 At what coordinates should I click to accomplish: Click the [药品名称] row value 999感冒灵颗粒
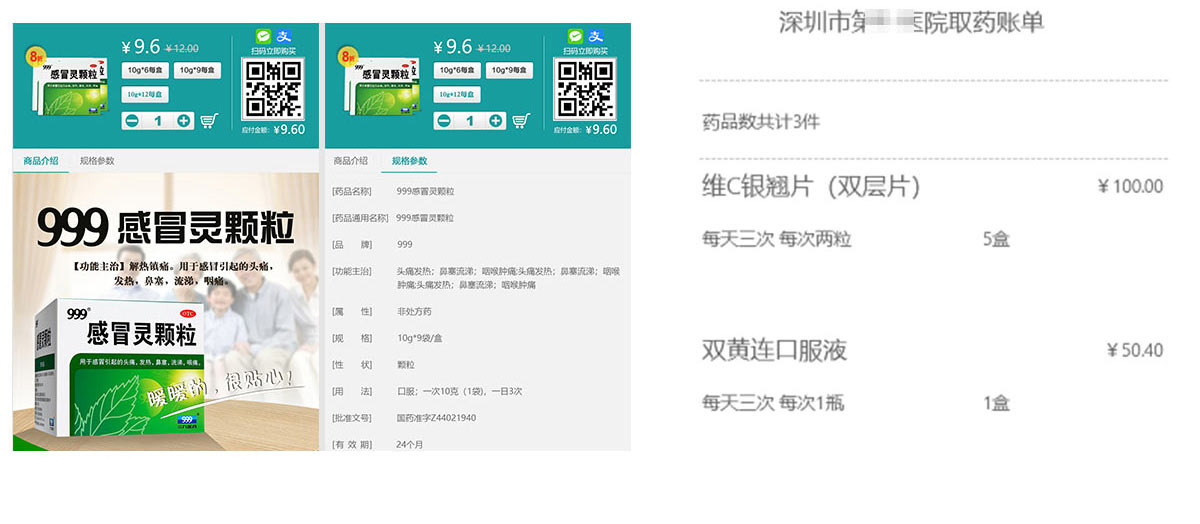coord(425,191)
